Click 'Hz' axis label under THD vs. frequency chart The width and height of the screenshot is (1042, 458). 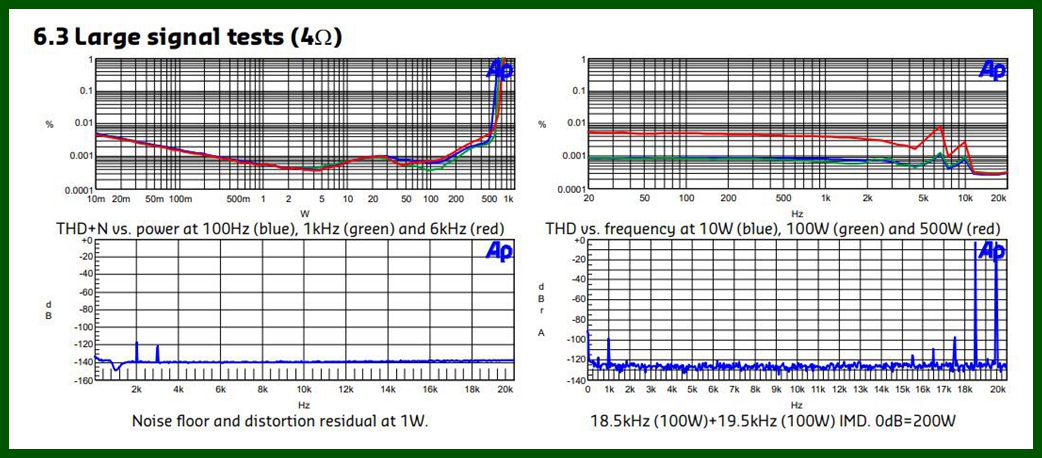pyautogui.click(x=797, y=213)
